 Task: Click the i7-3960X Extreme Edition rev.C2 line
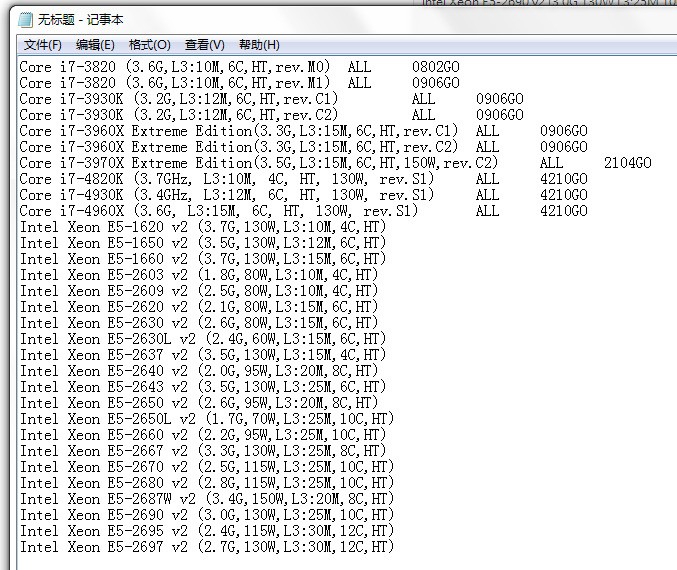[x=304, y=147]
